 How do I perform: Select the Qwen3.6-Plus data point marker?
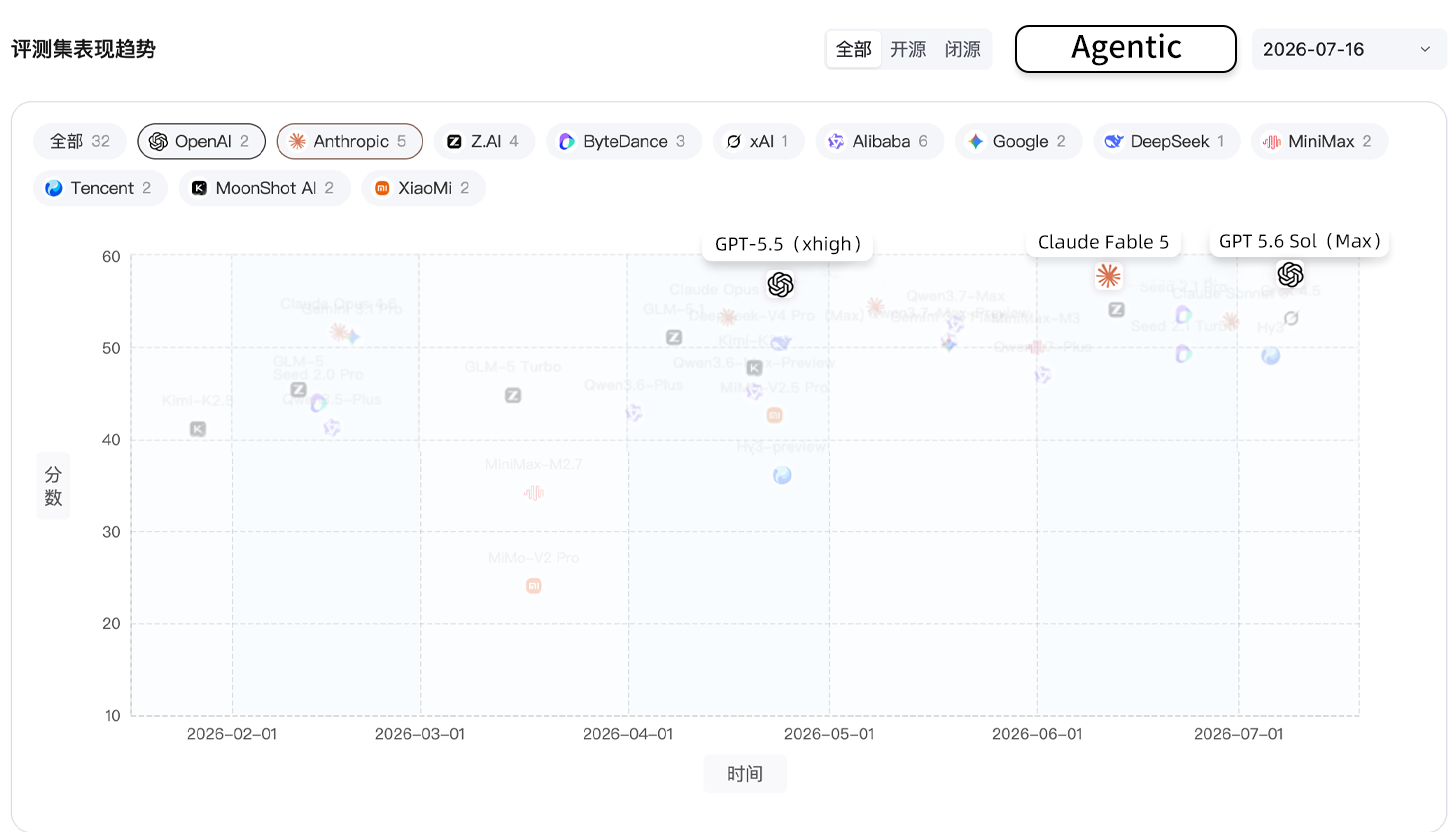click(633, 412)
